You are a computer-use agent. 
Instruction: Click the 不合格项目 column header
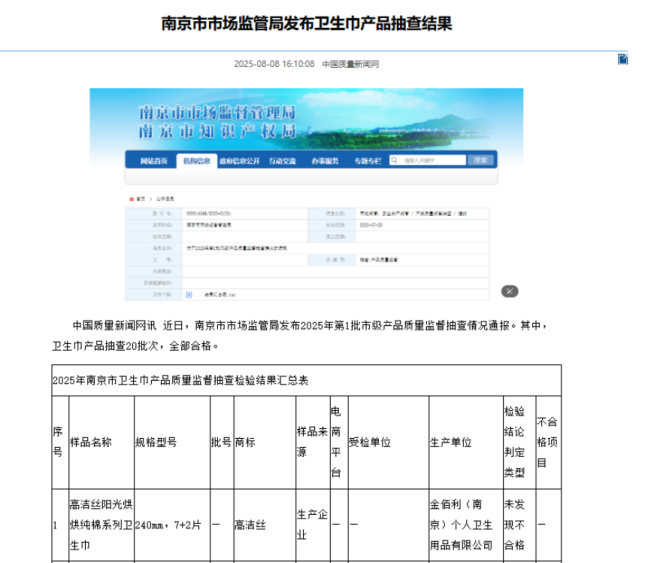(547, 442)
